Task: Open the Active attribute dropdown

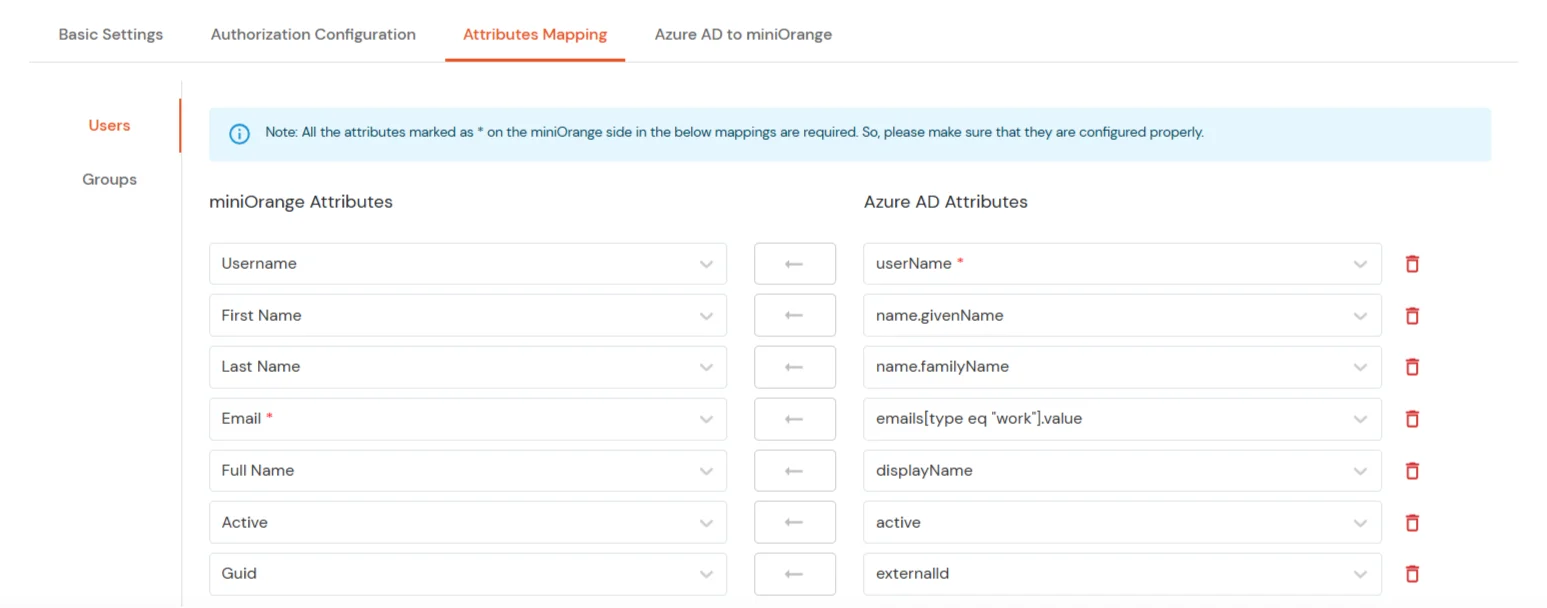Action: click(x=707, y=522)
